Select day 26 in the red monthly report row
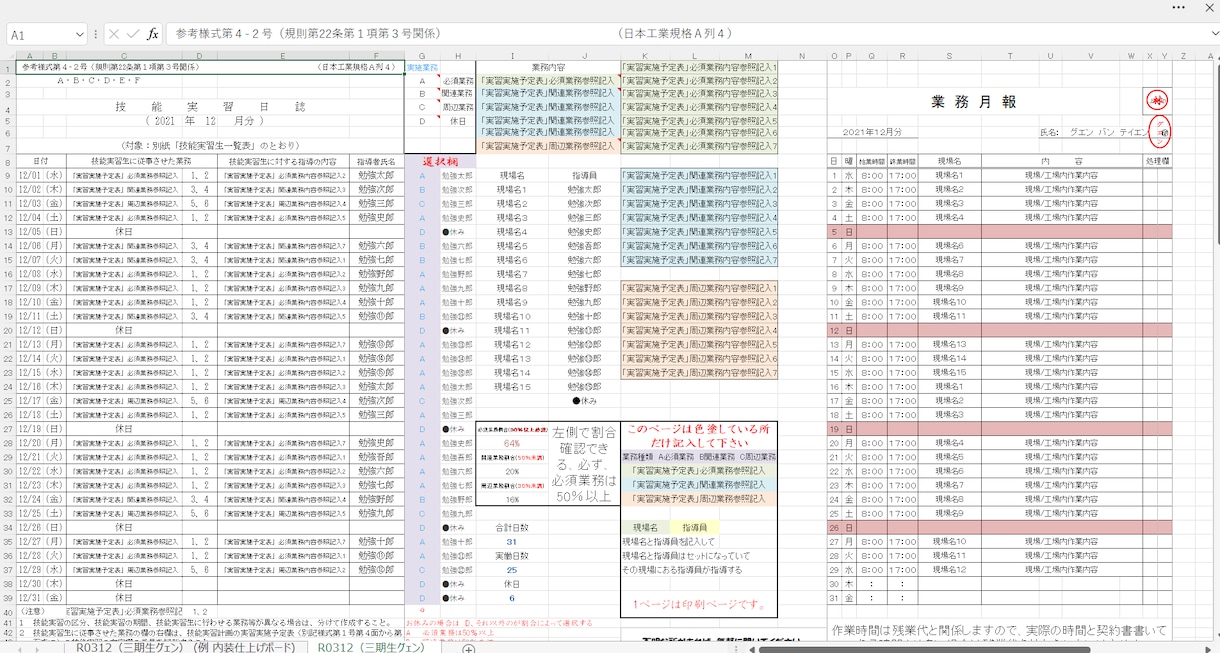Screen dimensions: 1220x653 (x=834, y=526)
